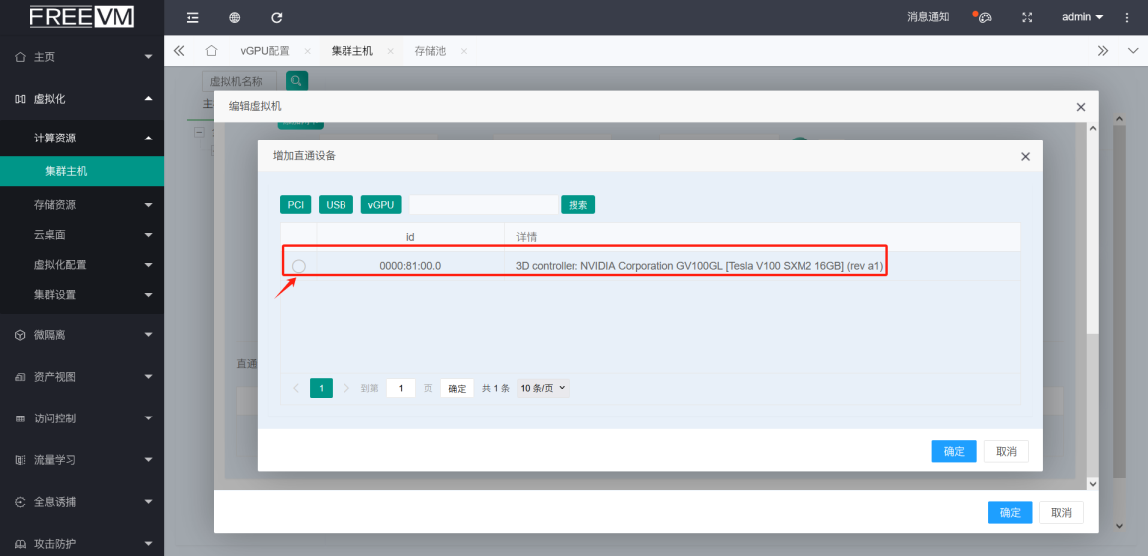Switch to the vGPU配置 tab
Image resolution: width=1148 pixels, height=556 pixels.
point(264,51)
